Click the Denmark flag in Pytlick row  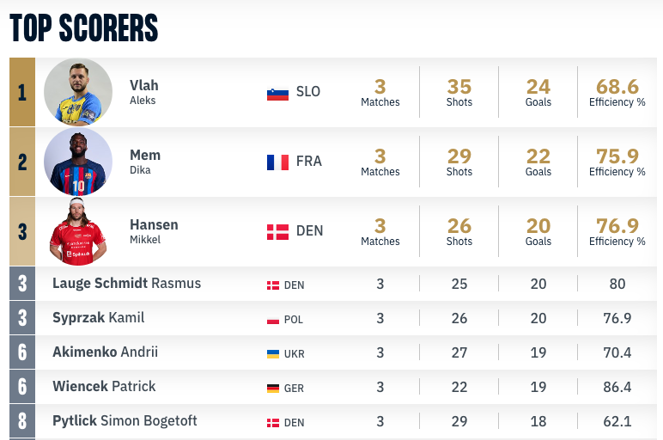pos(273,423)
